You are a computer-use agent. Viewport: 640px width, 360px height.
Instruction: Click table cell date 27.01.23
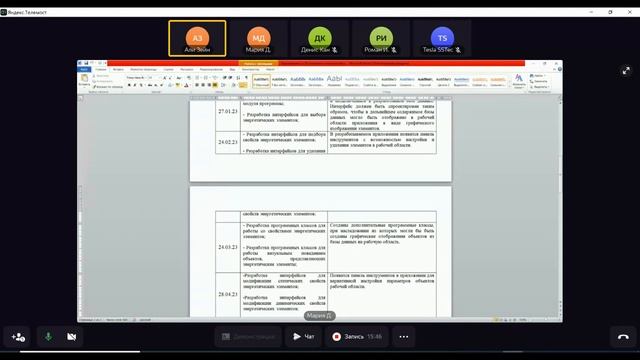click(228, 111)
